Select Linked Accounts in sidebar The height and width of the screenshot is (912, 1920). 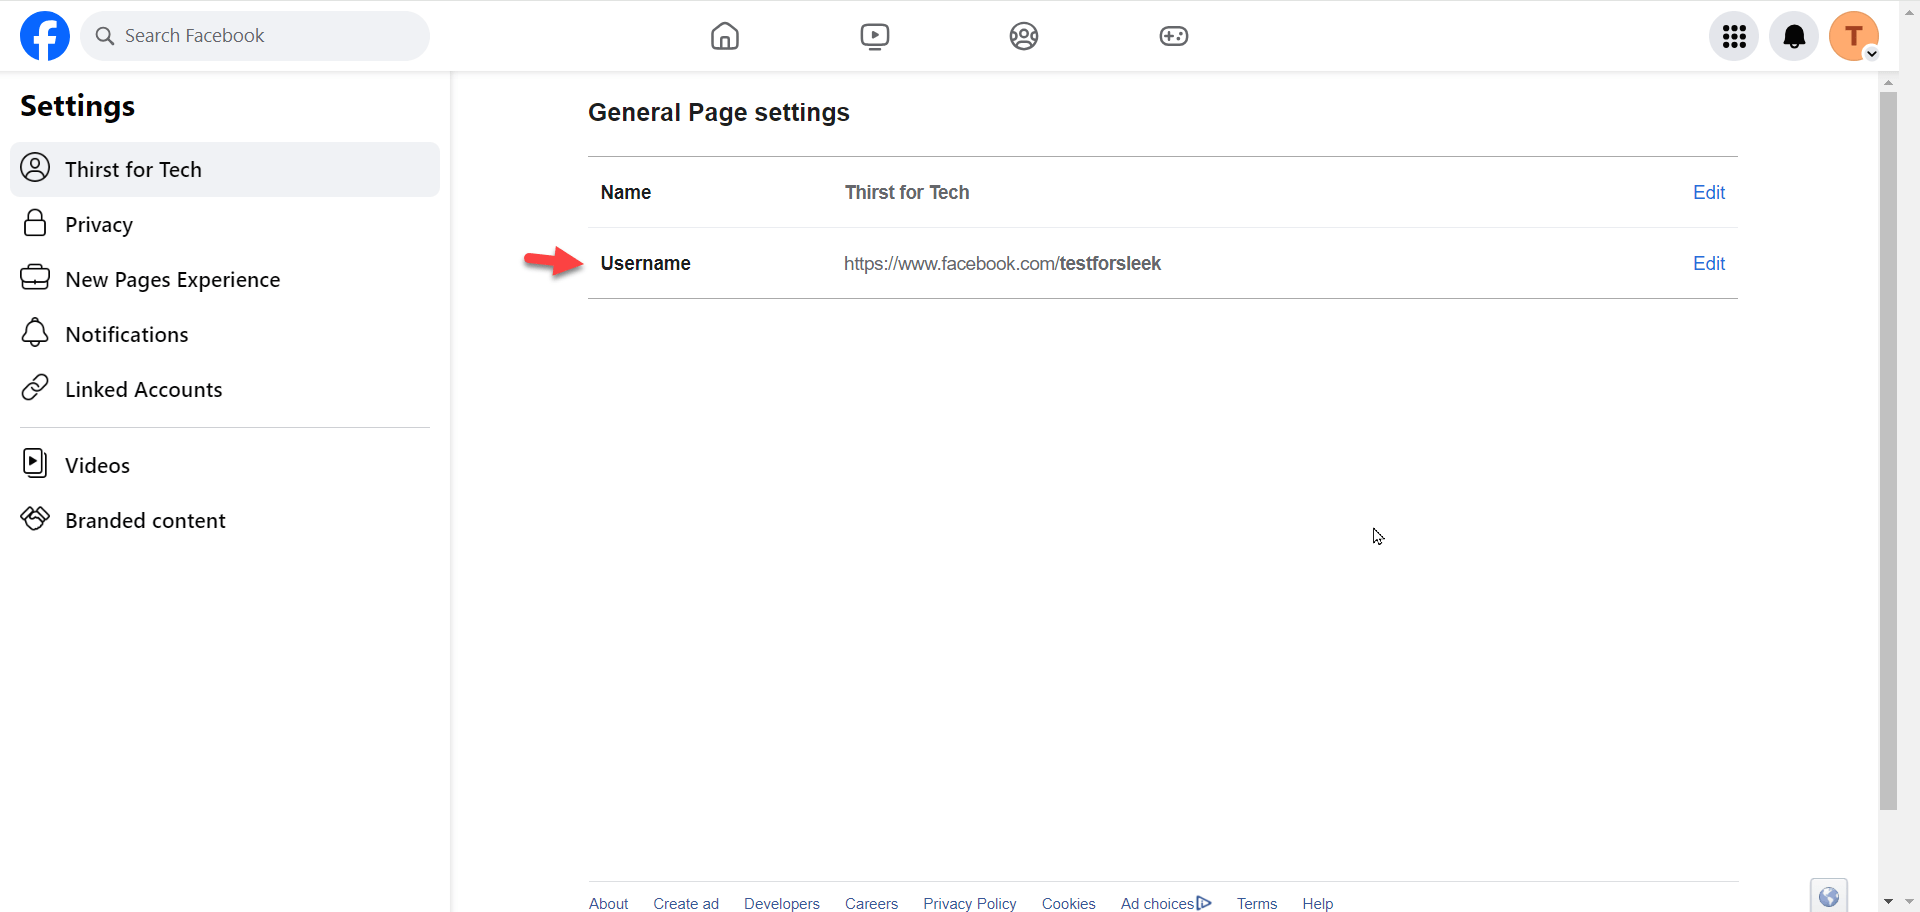(x=143, y=389)
